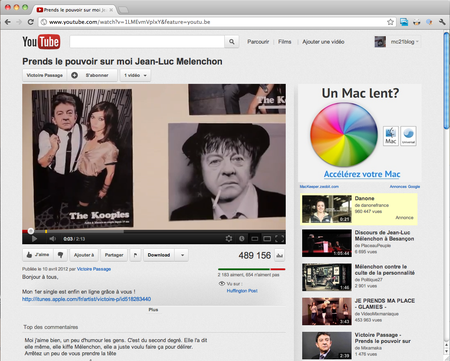Show video statistics chart icon
The width and height of the screenshot is (450, 361).
point(280,256)
